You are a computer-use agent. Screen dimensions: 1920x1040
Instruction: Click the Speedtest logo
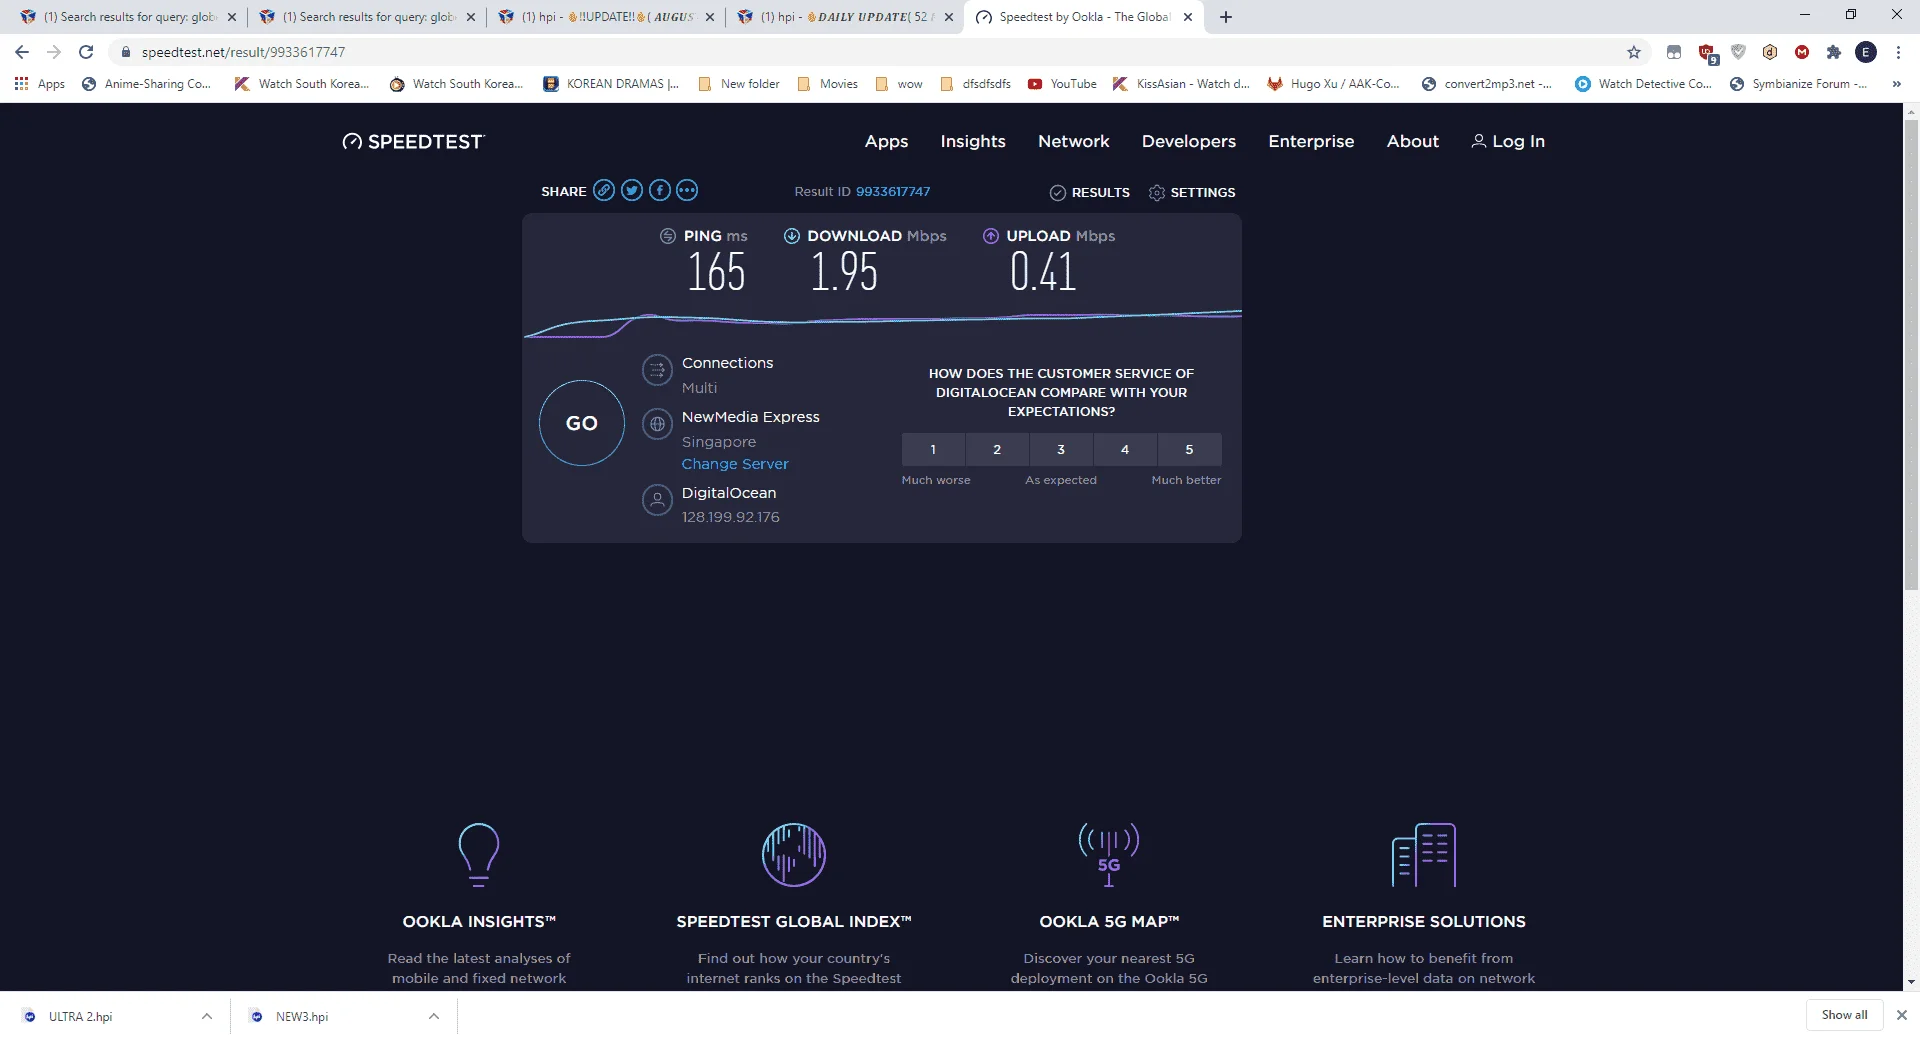pyautogui.click(x=413, y=142)
